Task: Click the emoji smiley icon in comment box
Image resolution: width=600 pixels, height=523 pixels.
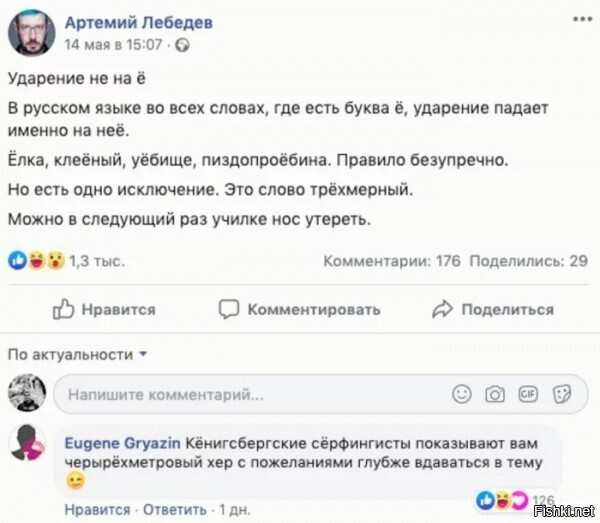Action: click(461, 394)
